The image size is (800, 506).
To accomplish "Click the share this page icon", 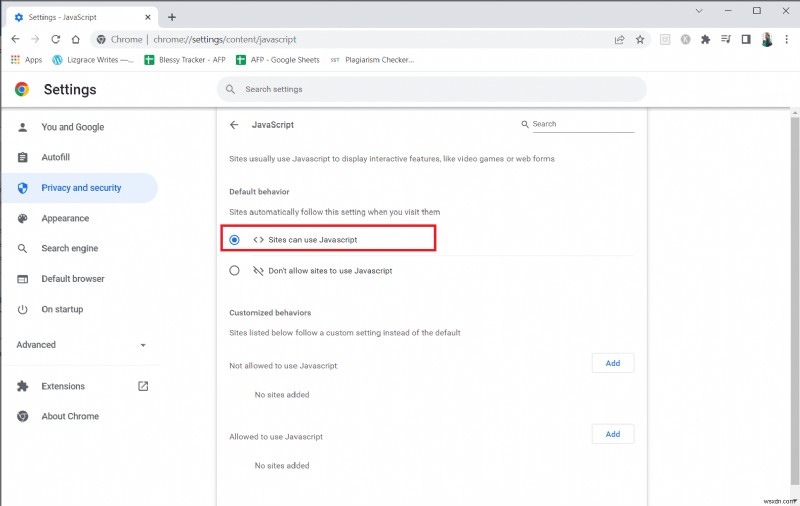I will (620, 40).
